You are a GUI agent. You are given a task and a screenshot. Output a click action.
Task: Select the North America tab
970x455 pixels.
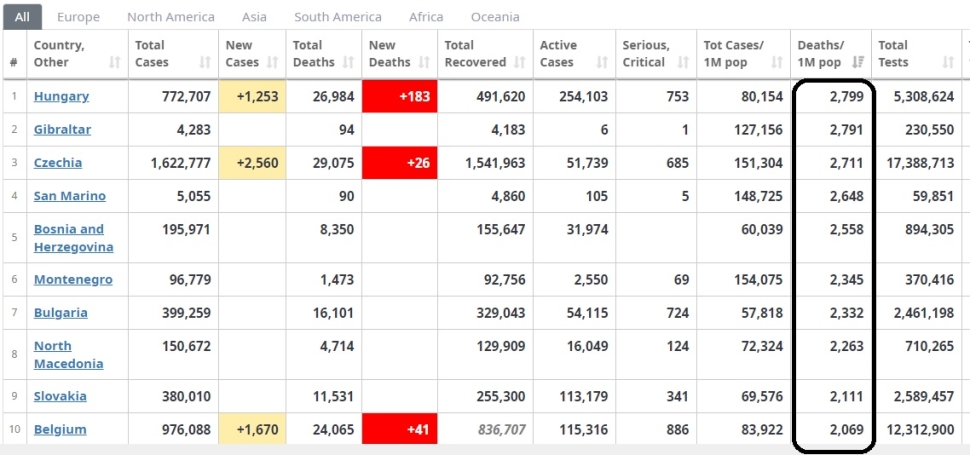pyautogui.click(x=171, y=17)
